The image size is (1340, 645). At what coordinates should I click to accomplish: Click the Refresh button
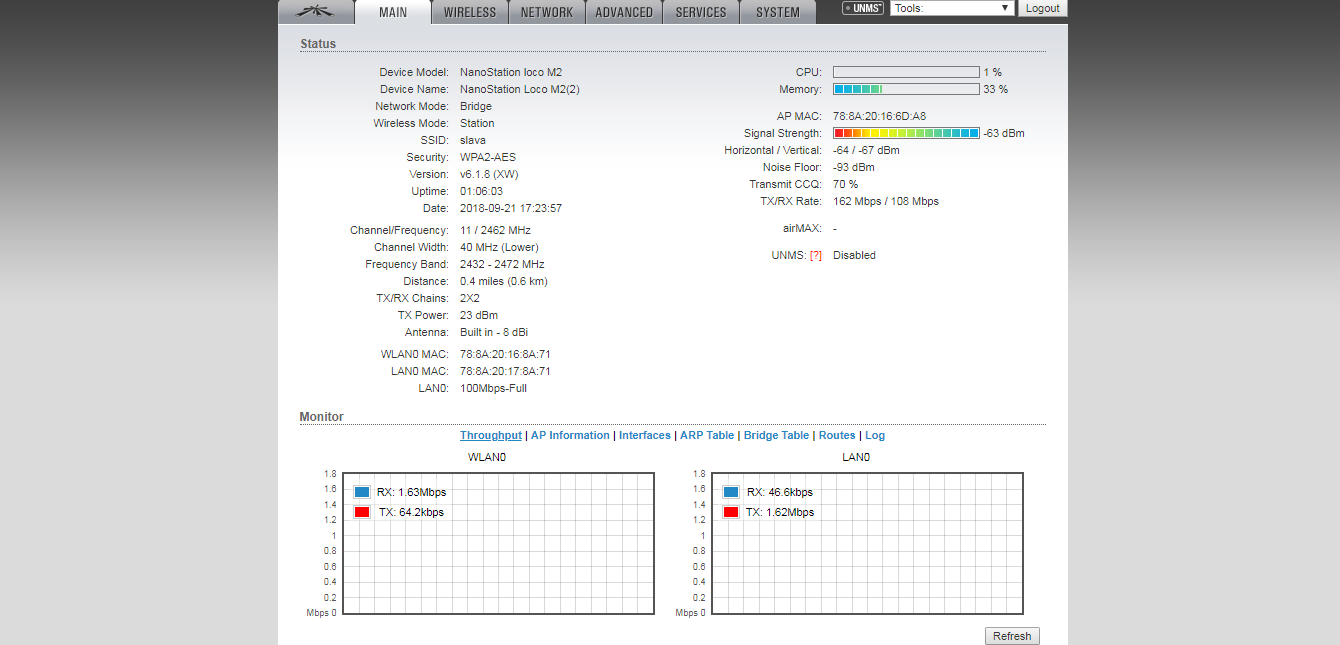(x=1012, y=636)
